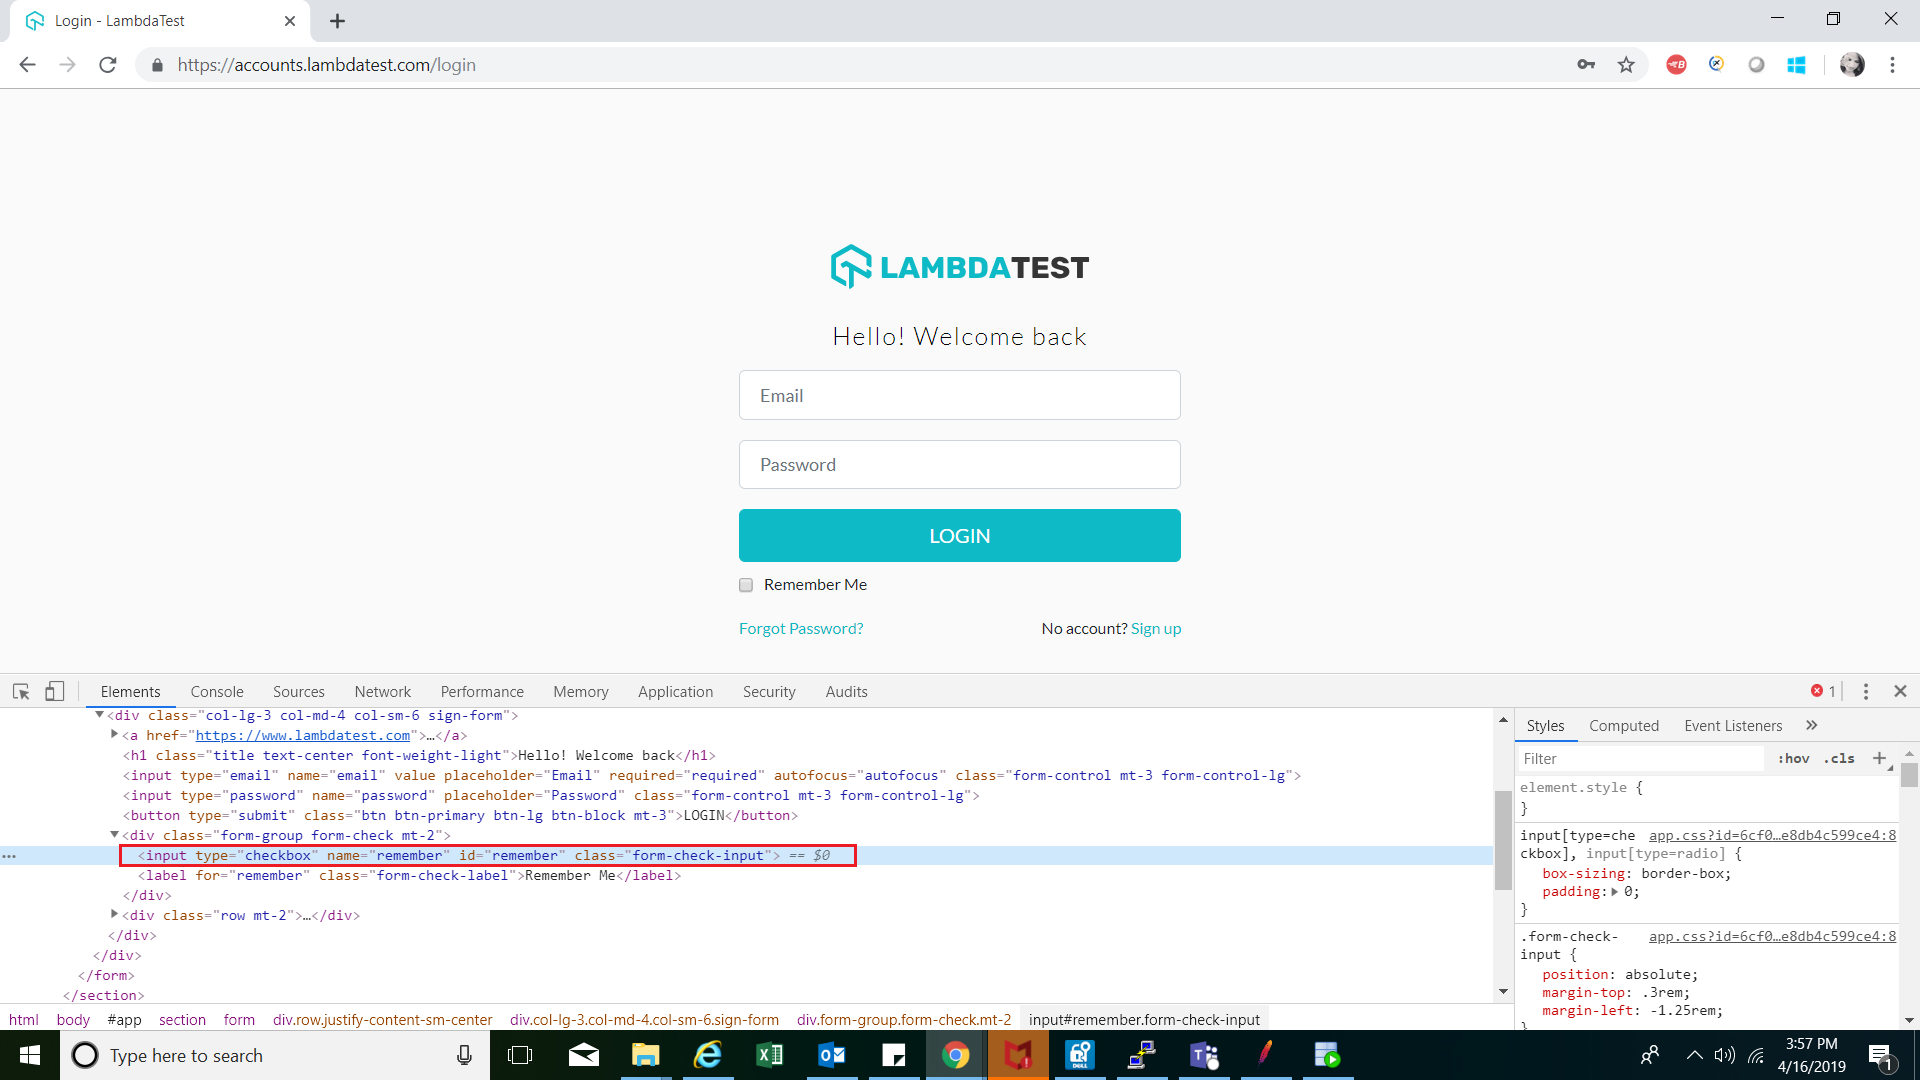Click the Email input field
Image resolution: width=1920 pixels, height=1080 pixels.
[960, 394]
